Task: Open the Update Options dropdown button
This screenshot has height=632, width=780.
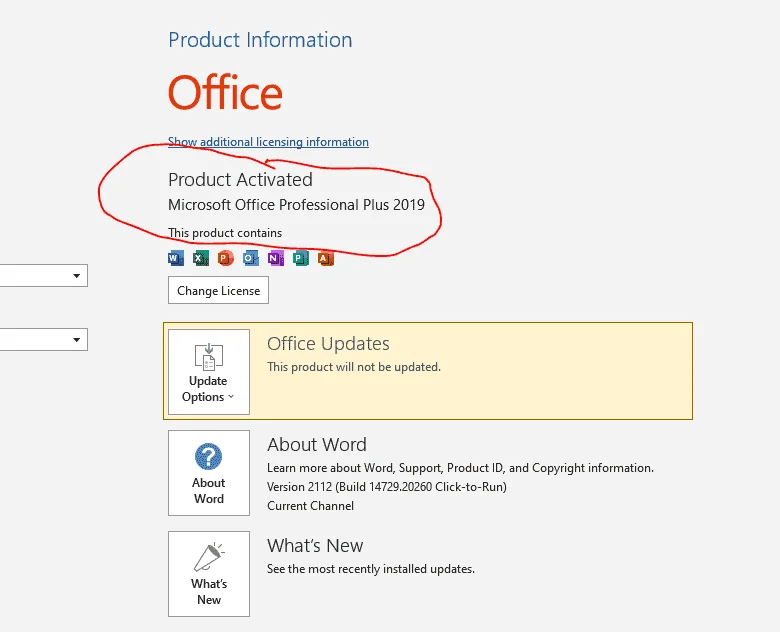Action: click(209, 372)
